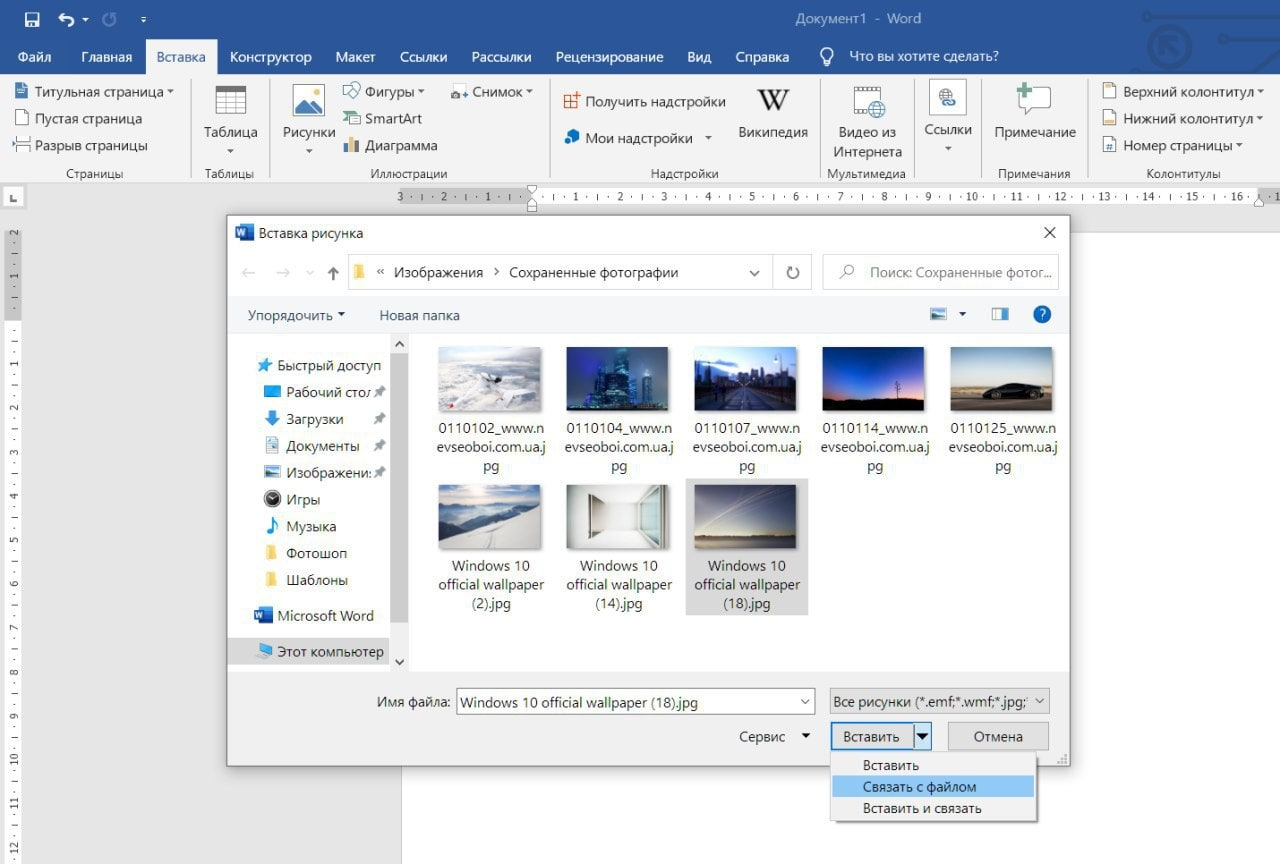Click the SmartArt icon in the ribbon
This screenshot has width=1280, height=864.
point(352,119)
